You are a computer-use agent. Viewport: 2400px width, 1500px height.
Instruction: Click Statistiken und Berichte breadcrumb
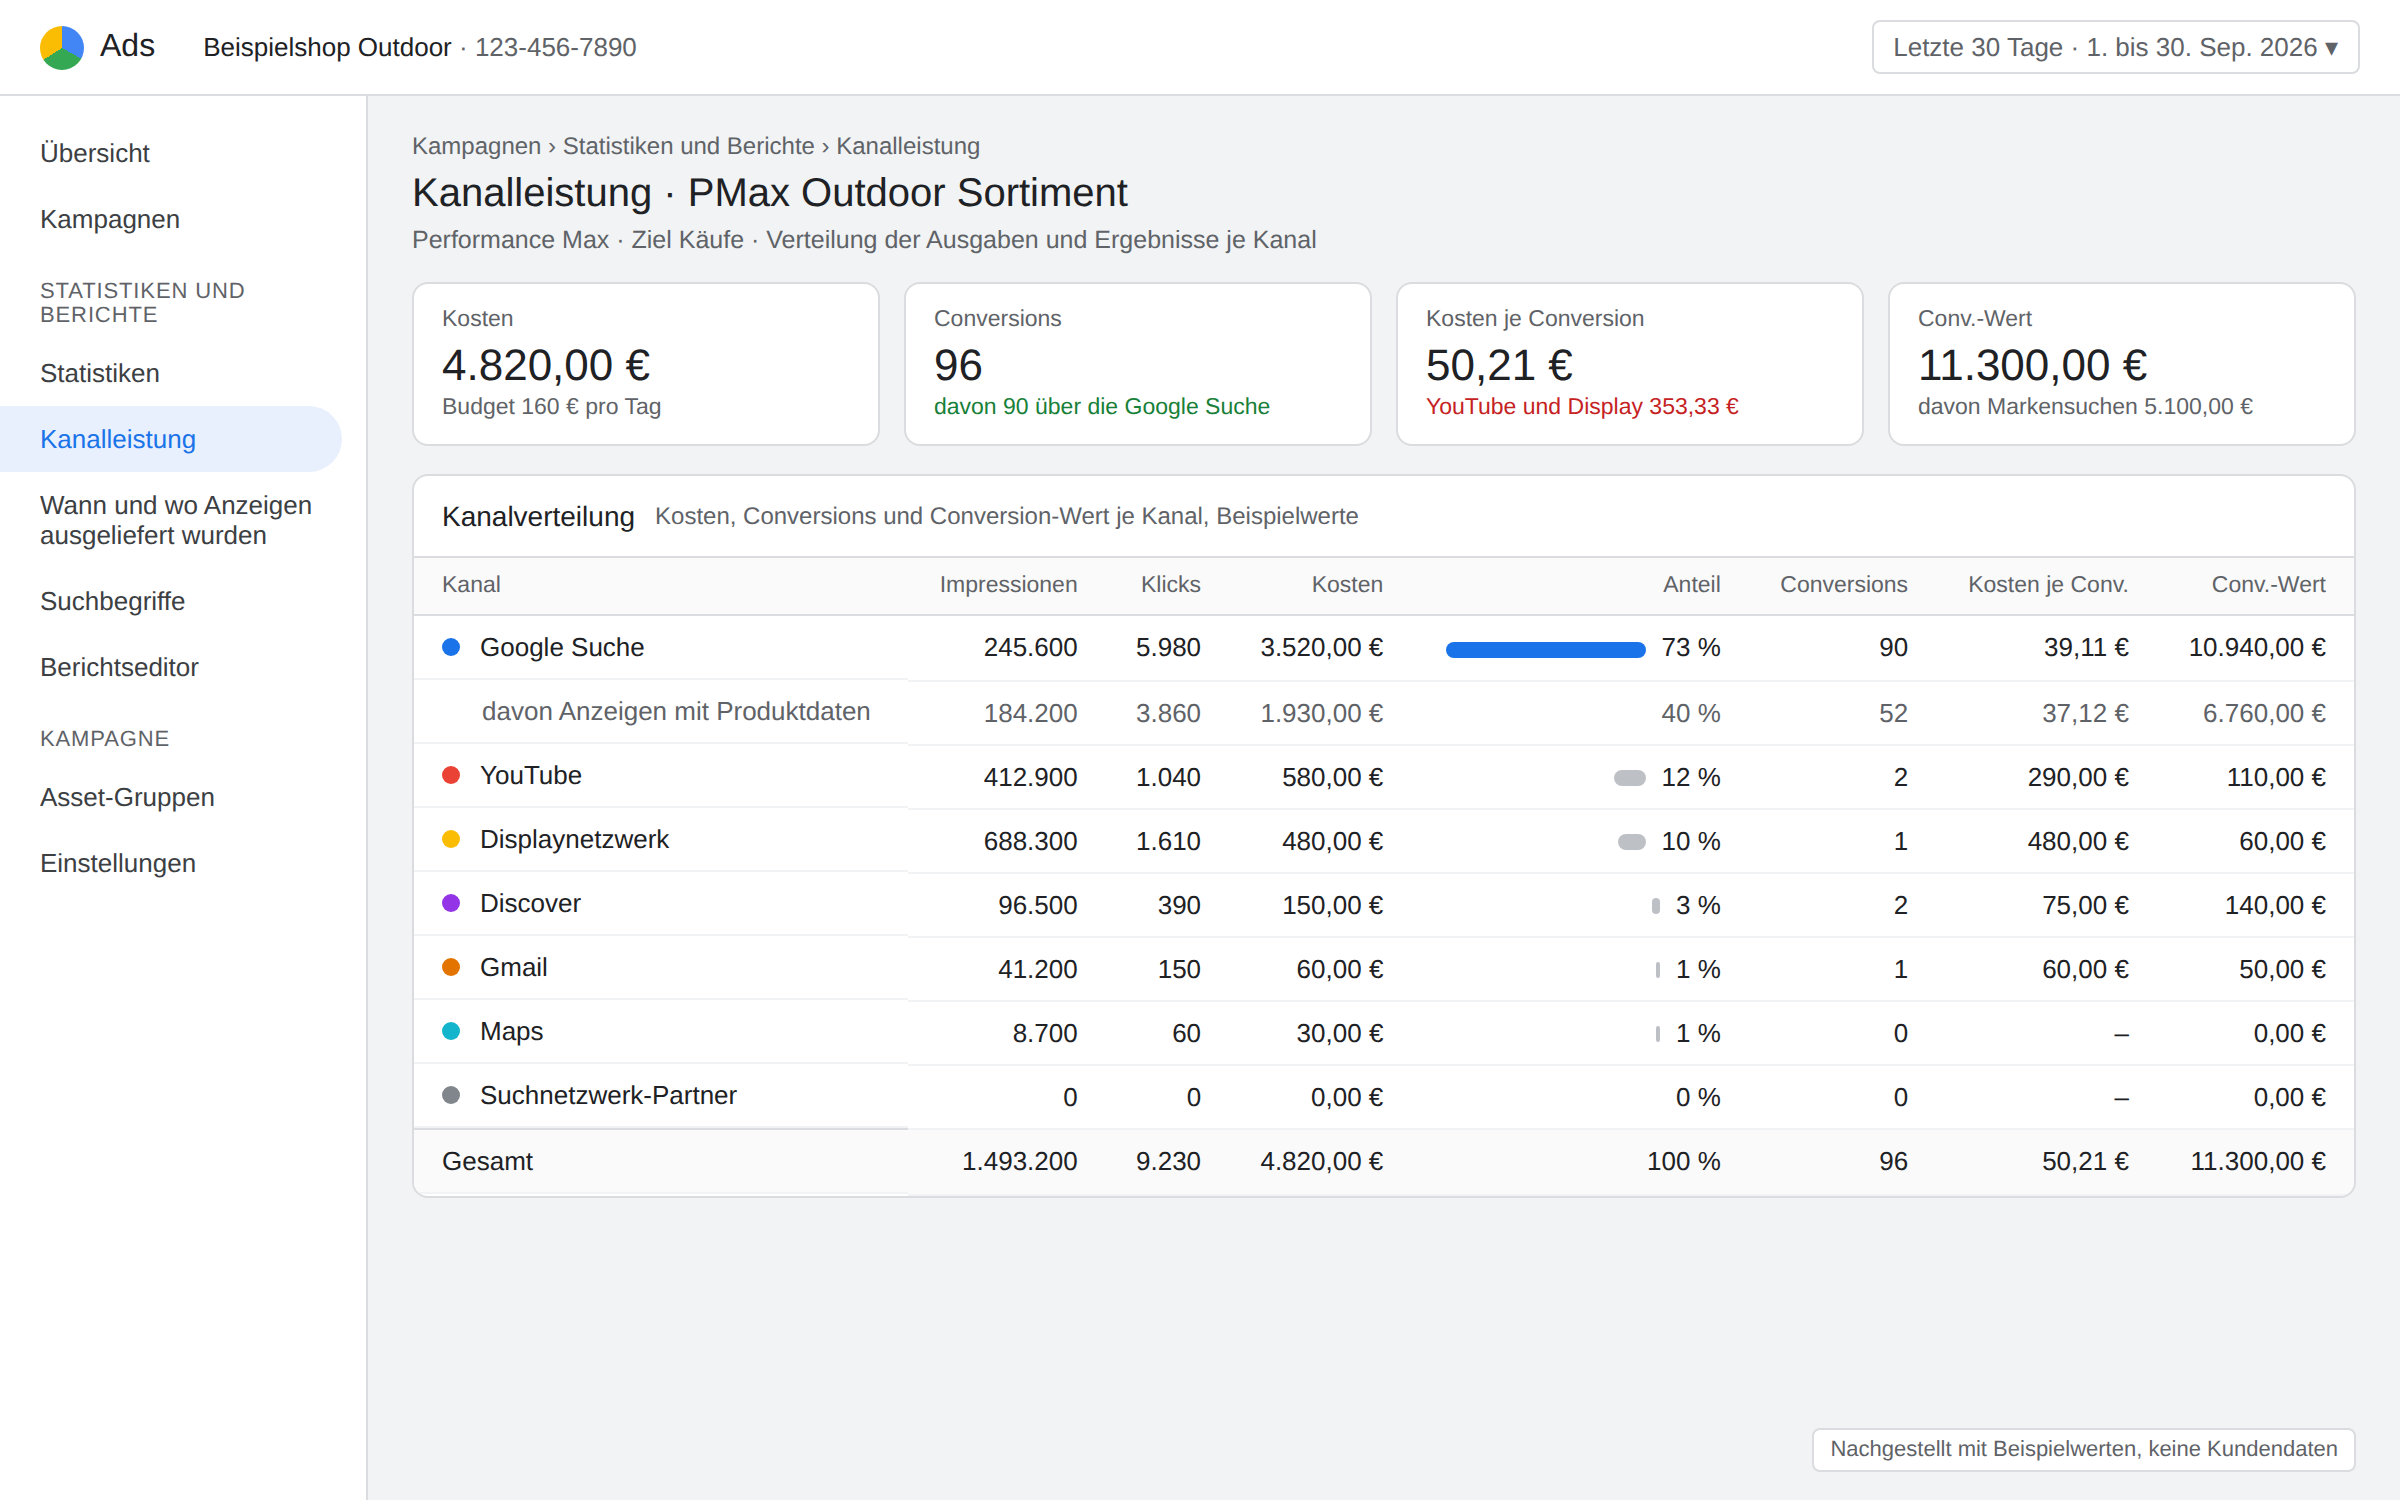(689, 146)
